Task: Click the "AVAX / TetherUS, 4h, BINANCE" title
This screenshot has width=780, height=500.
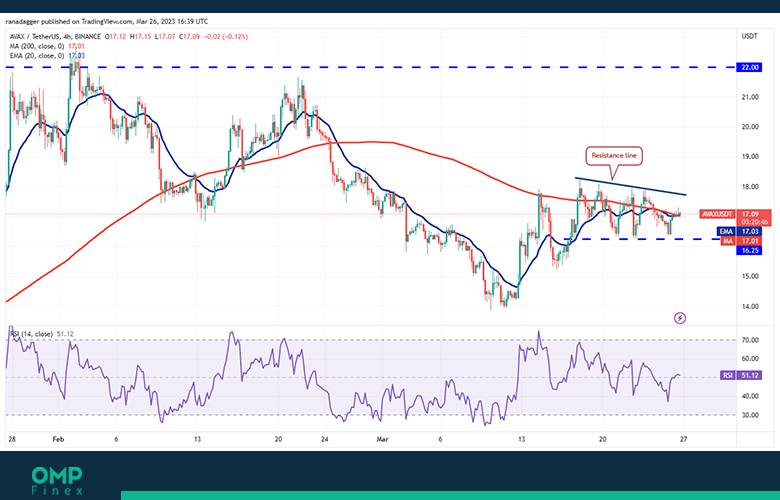Action: click(53, 37)
